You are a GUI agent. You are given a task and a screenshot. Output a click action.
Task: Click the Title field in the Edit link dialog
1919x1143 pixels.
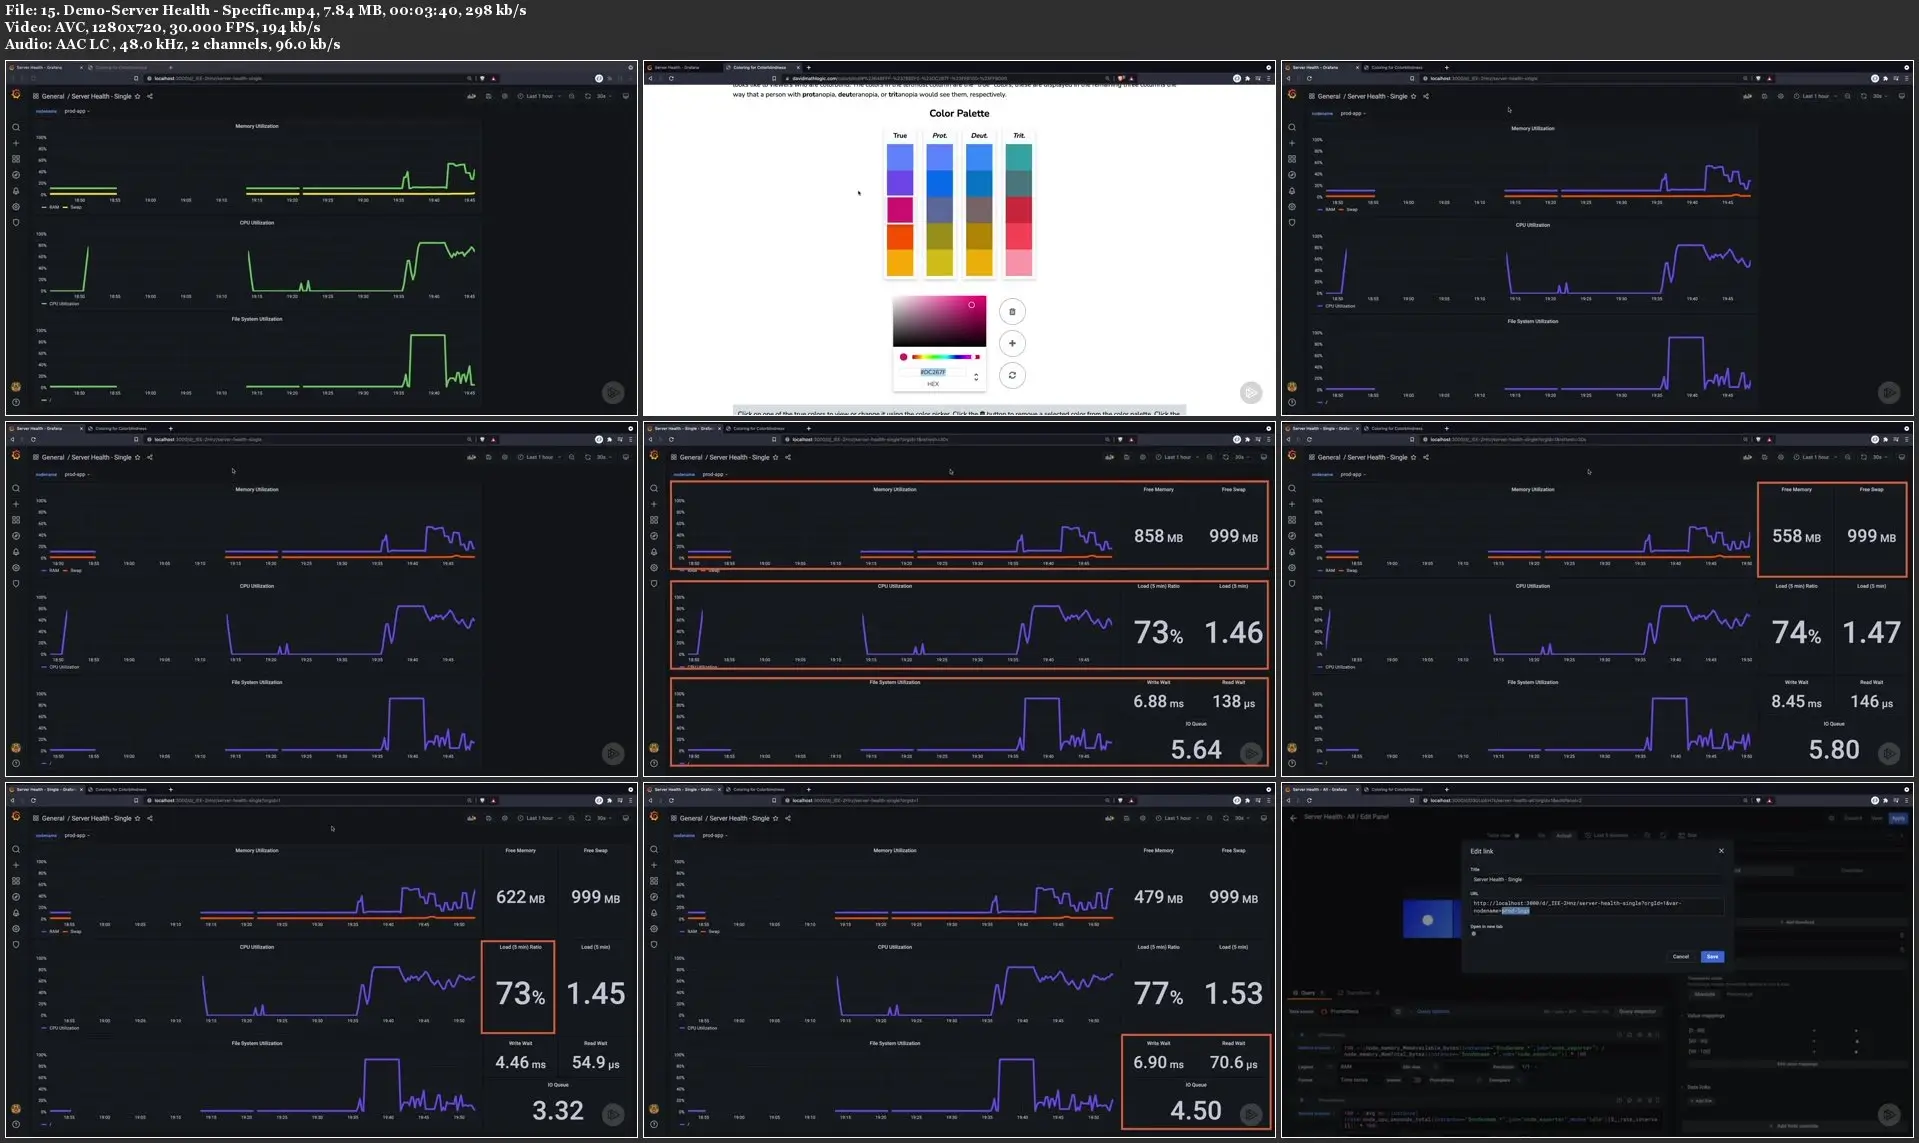pyautogui.click(x=1596, y=880)
